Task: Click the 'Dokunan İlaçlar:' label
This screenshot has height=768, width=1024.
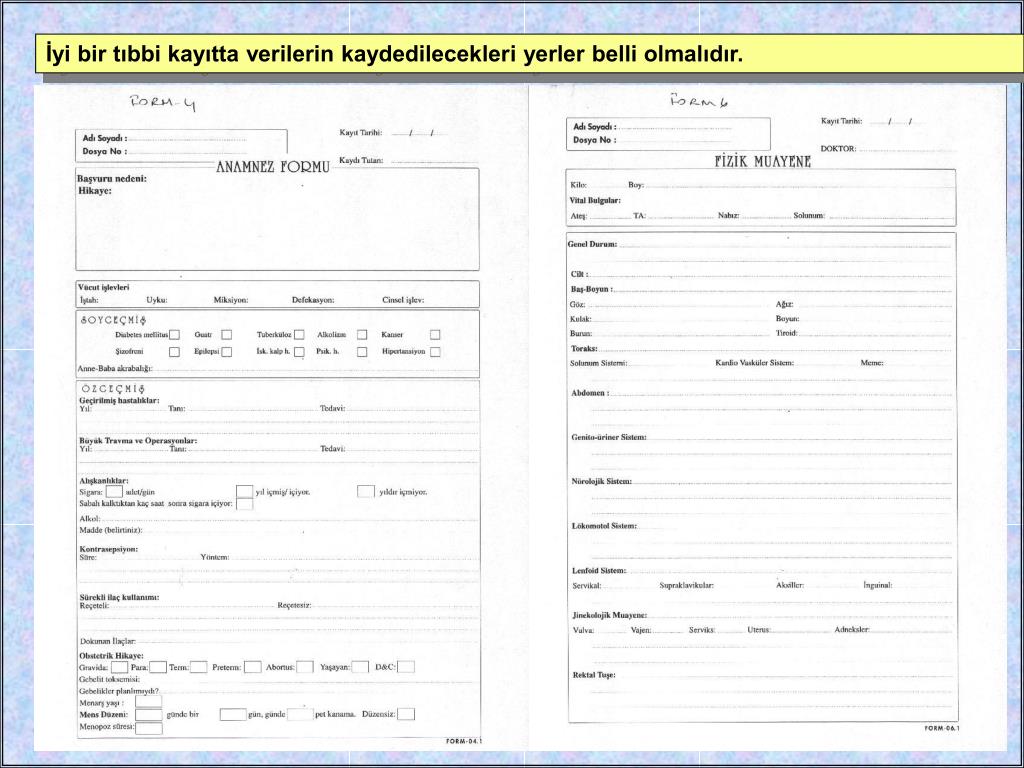Action: pos(108,641)
